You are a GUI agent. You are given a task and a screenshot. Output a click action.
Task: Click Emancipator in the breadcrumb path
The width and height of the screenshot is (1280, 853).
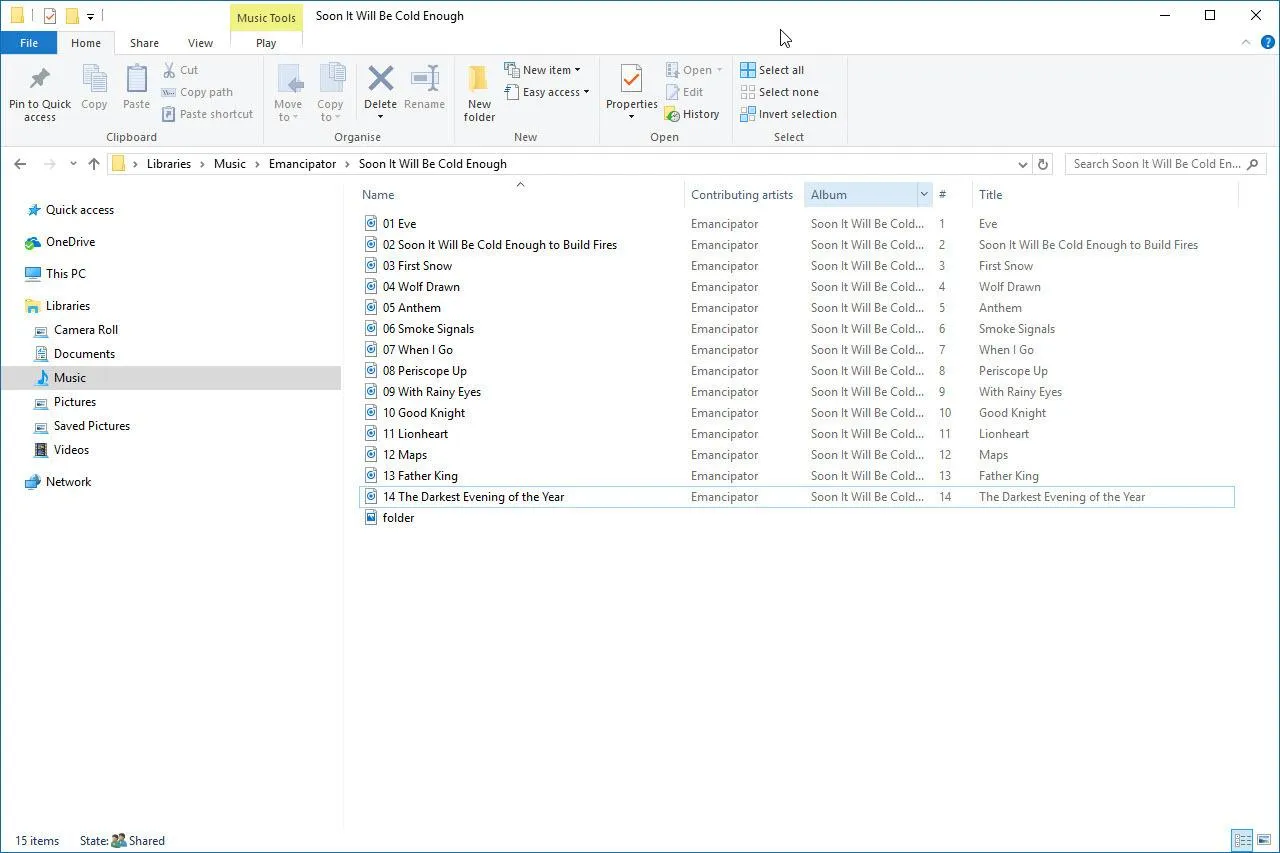302,164
